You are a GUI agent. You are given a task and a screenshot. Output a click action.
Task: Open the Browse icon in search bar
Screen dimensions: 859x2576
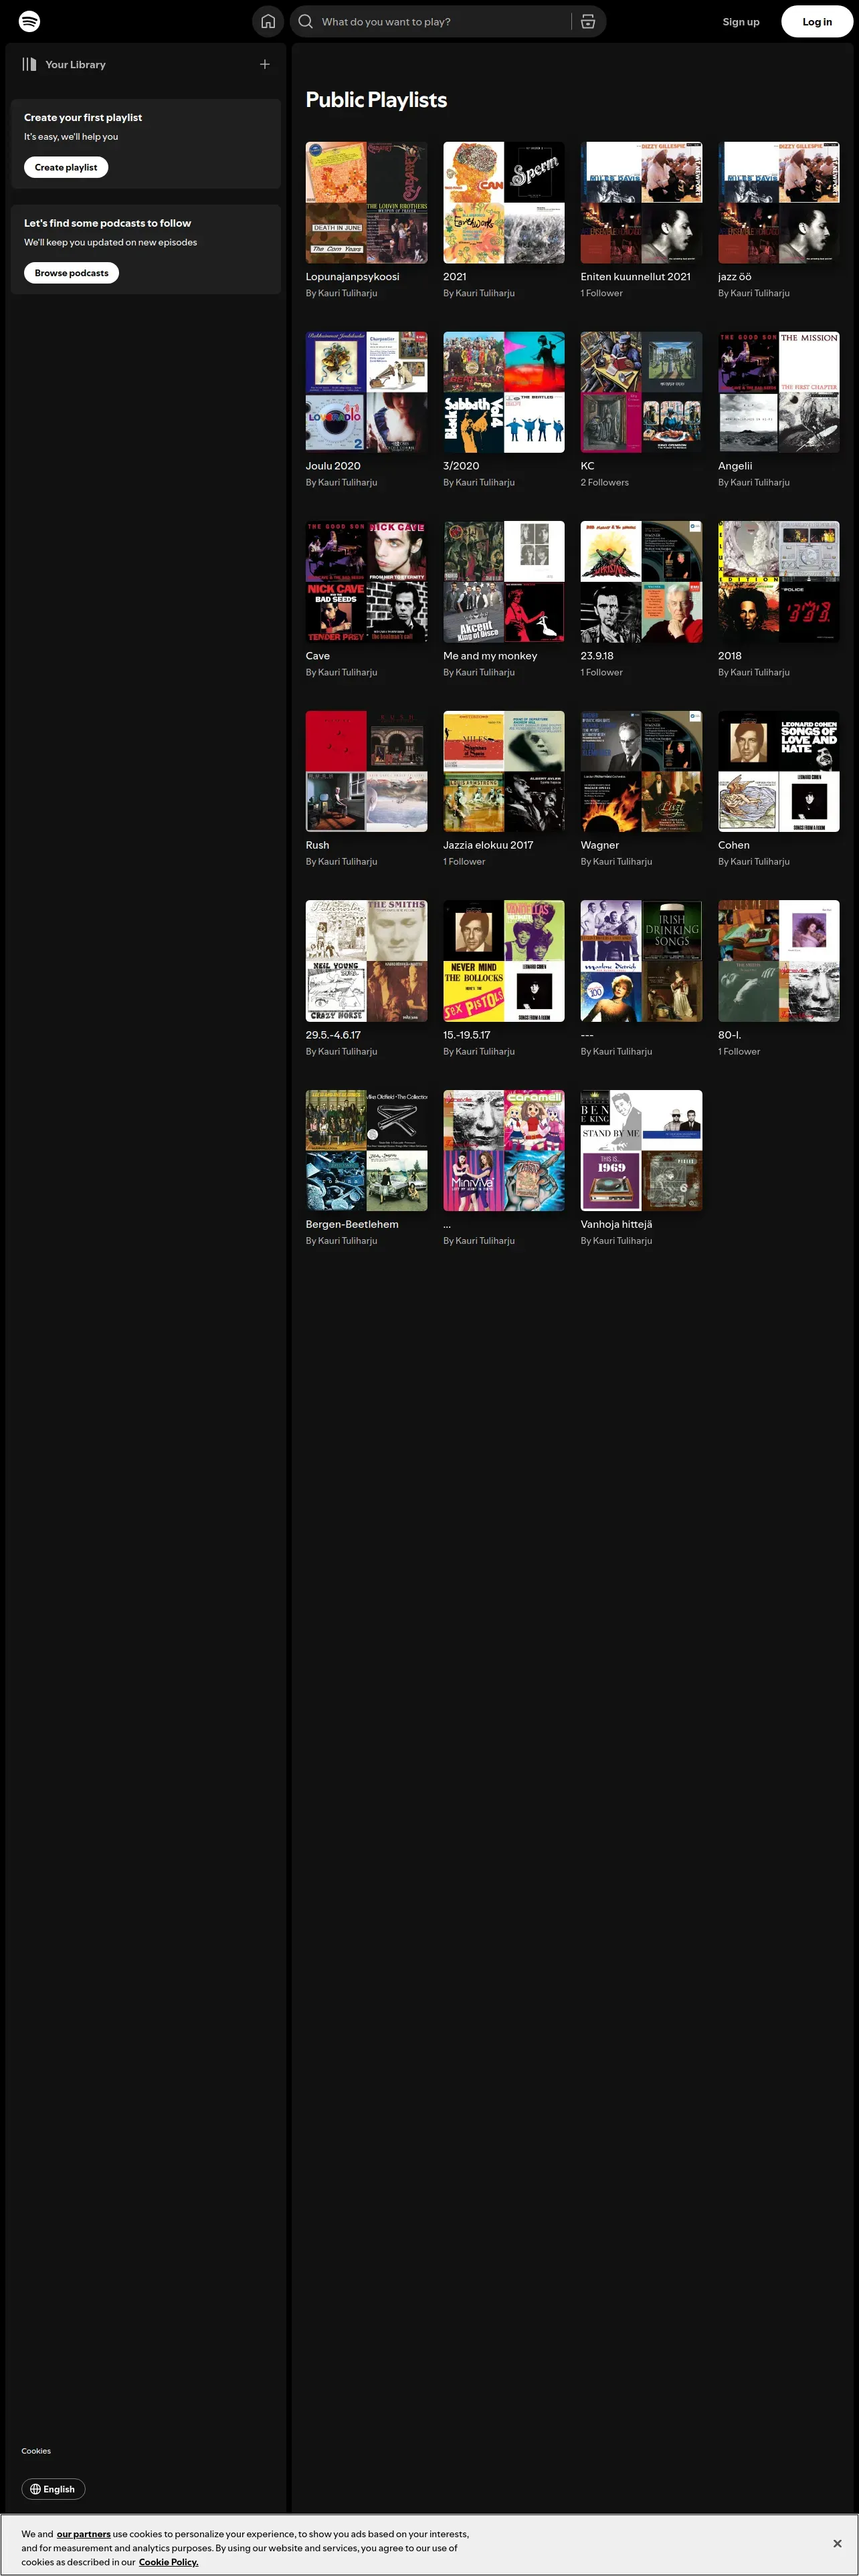tap(588, 21)
